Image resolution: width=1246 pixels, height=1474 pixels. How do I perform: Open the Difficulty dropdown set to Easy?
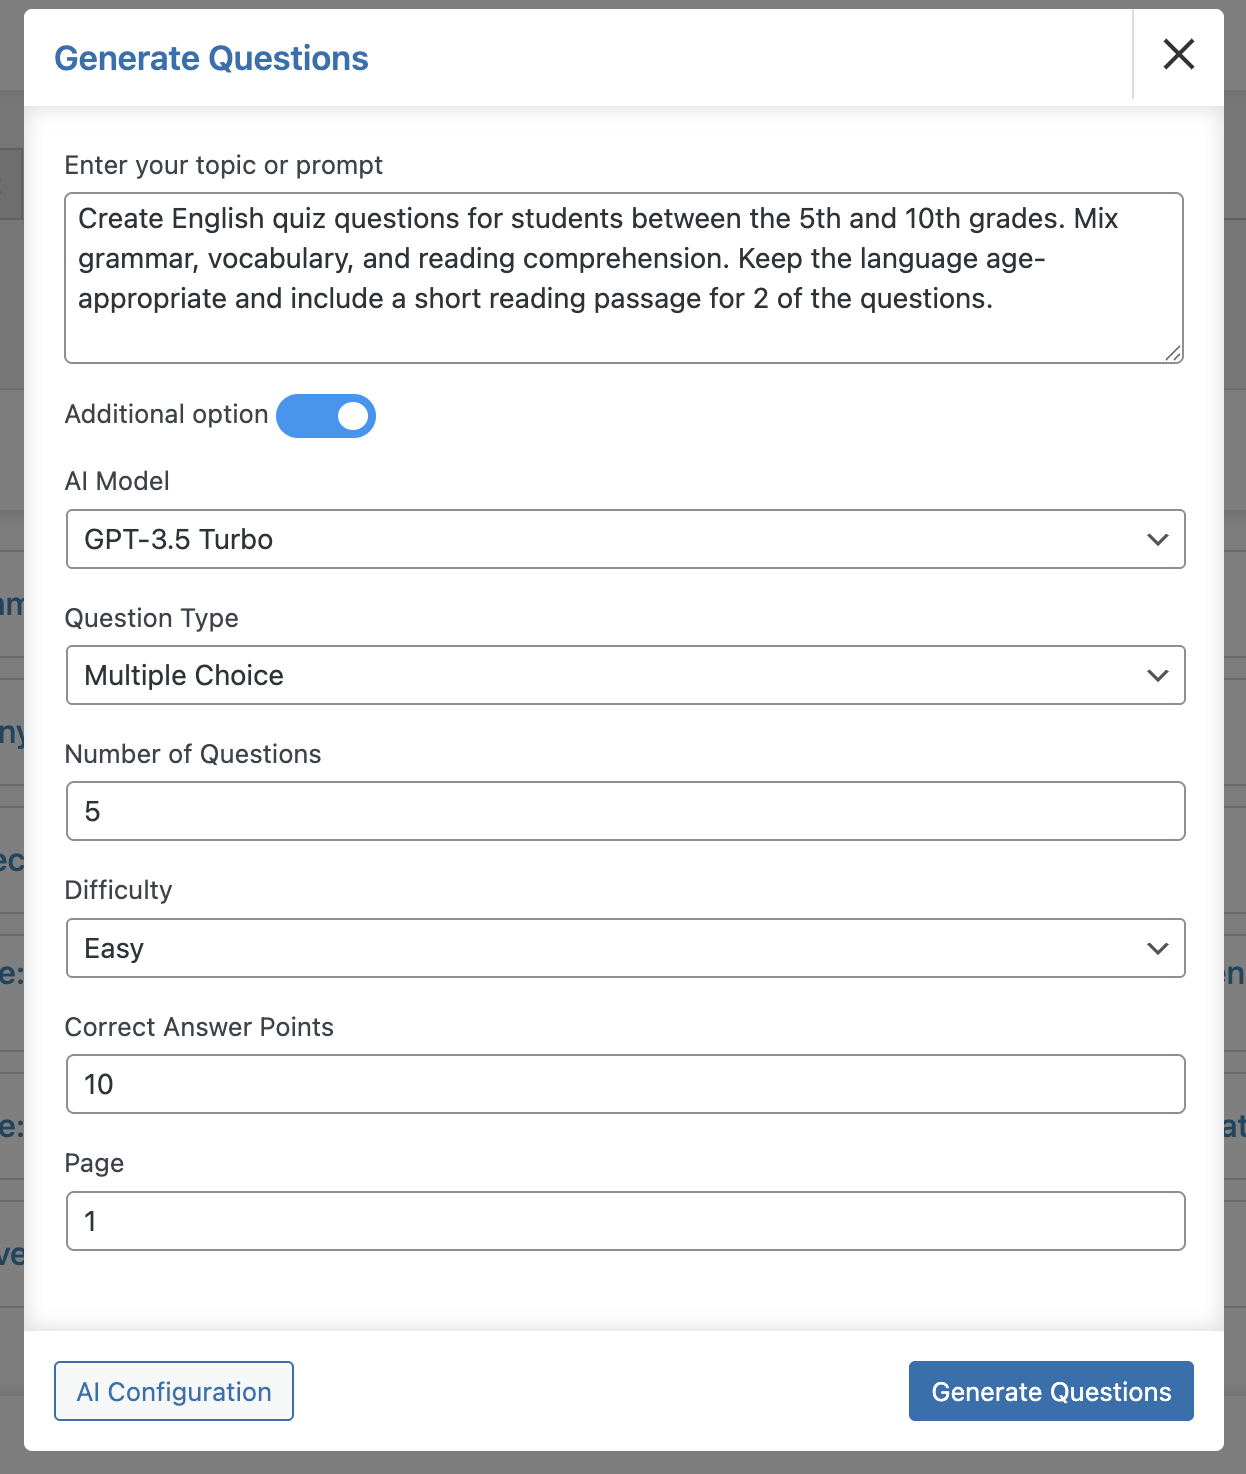pyautogui.click(x=625, y=948)
